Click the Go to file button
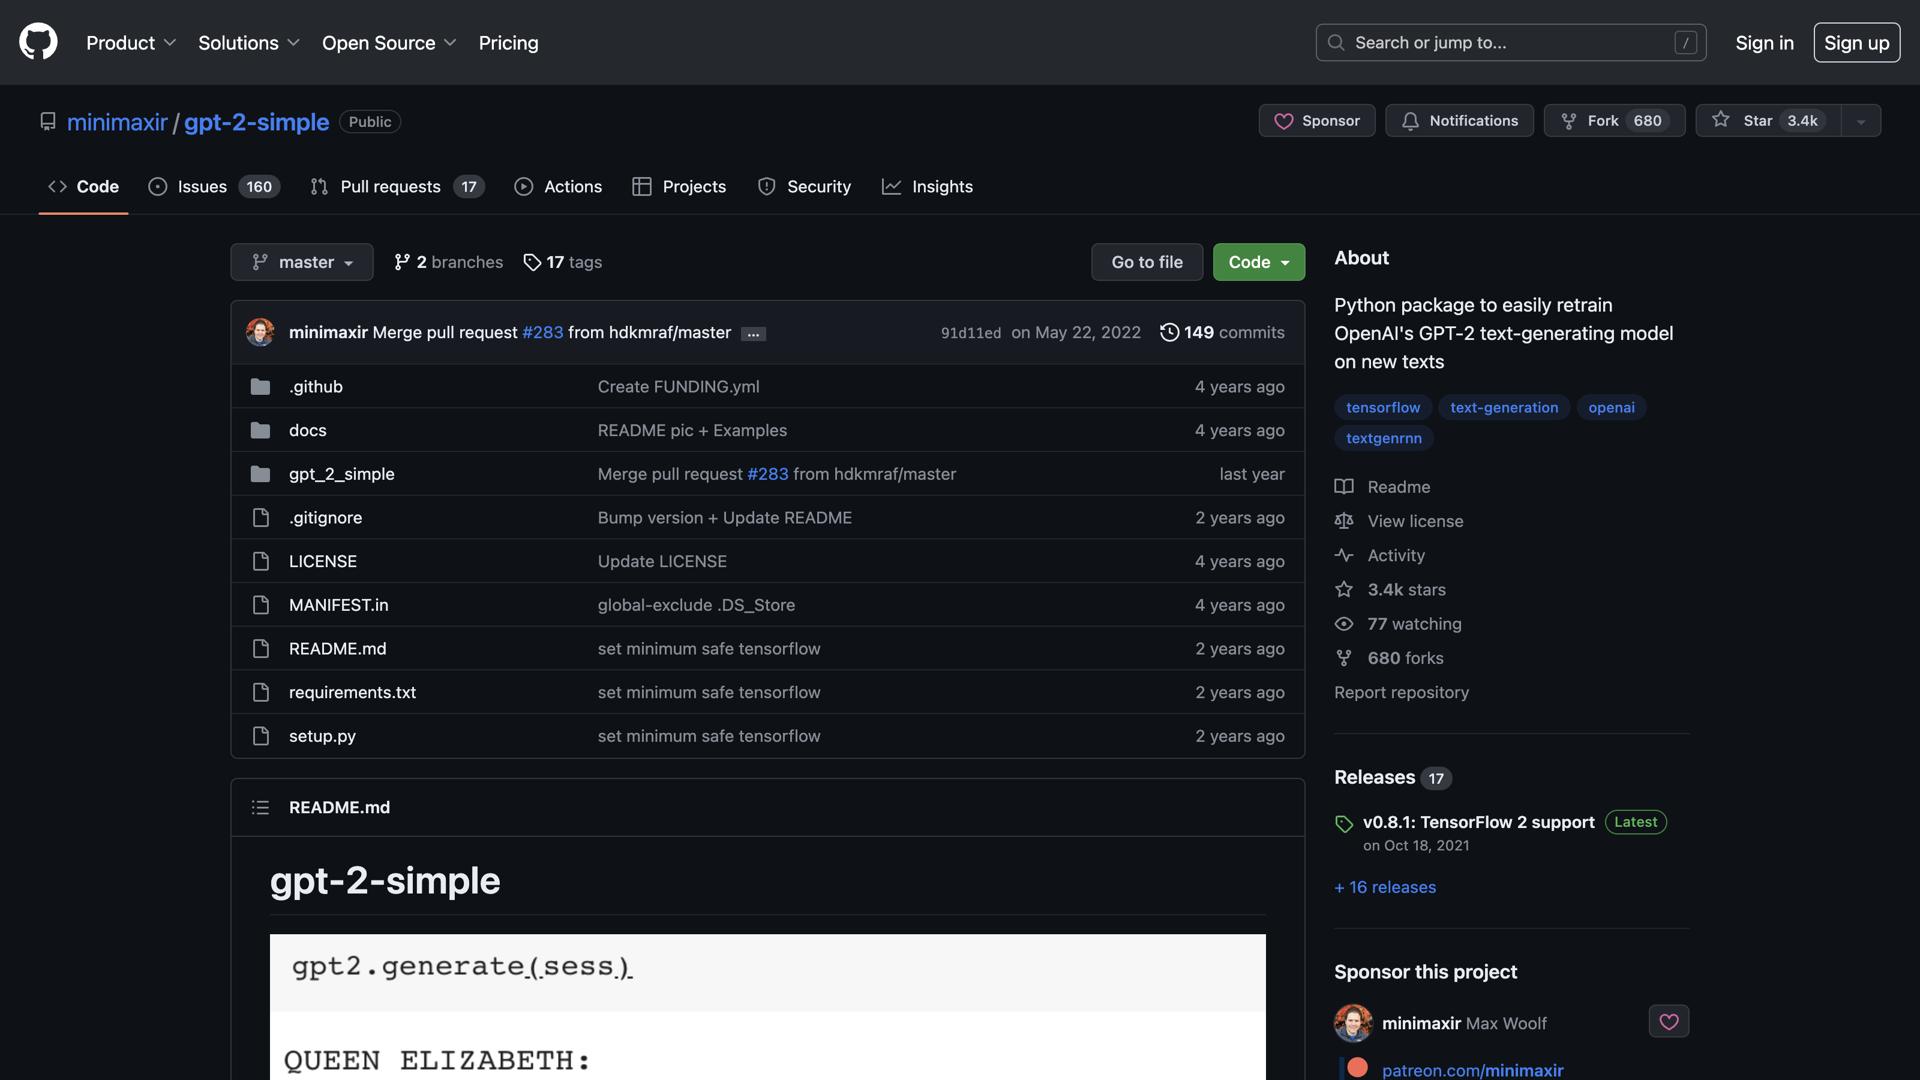 pos(1146,262)
